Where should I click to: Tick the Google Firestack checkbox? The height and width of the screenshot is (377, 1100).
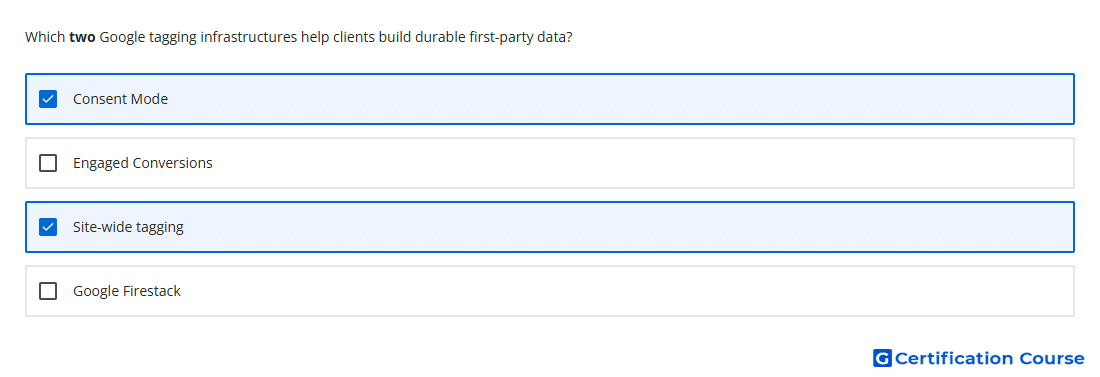tap(48, 291)
